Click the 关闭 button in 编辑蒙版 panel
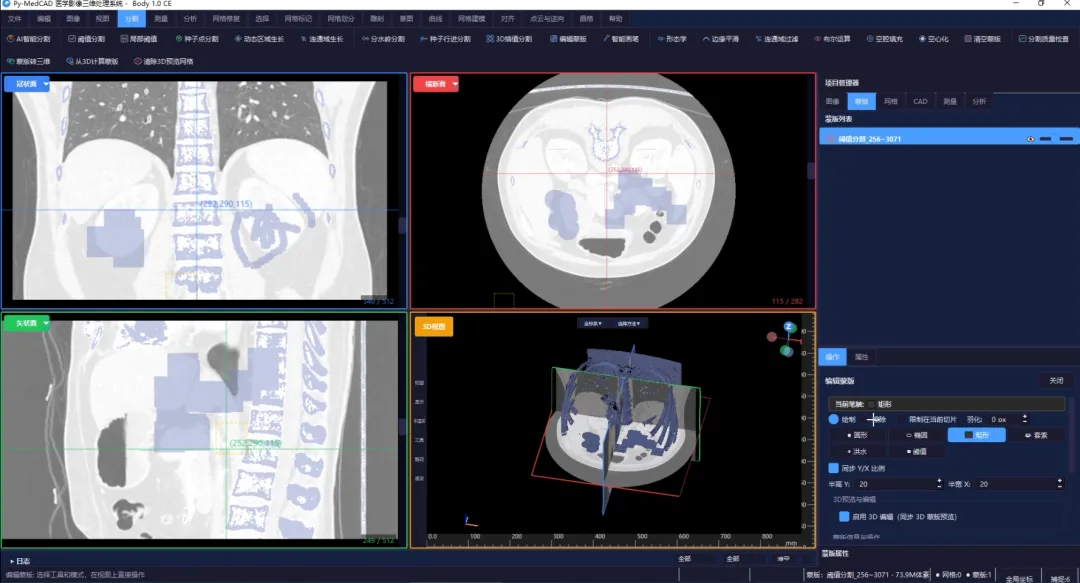Viewport: 1080px width, 583px height. (1056, 380)
